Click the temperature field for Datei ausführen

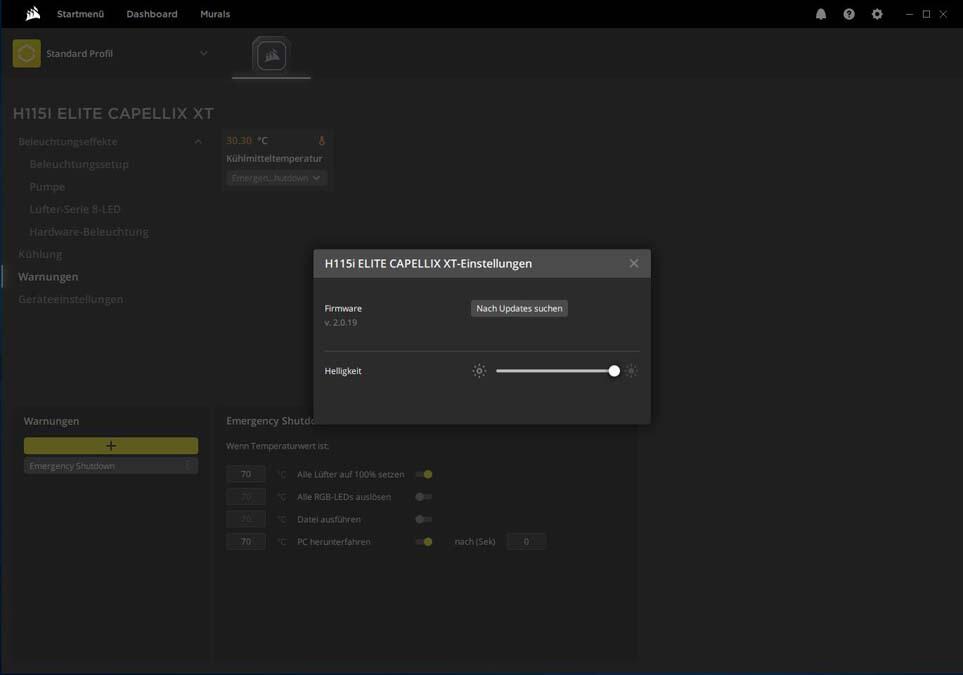tap(246, 520)
